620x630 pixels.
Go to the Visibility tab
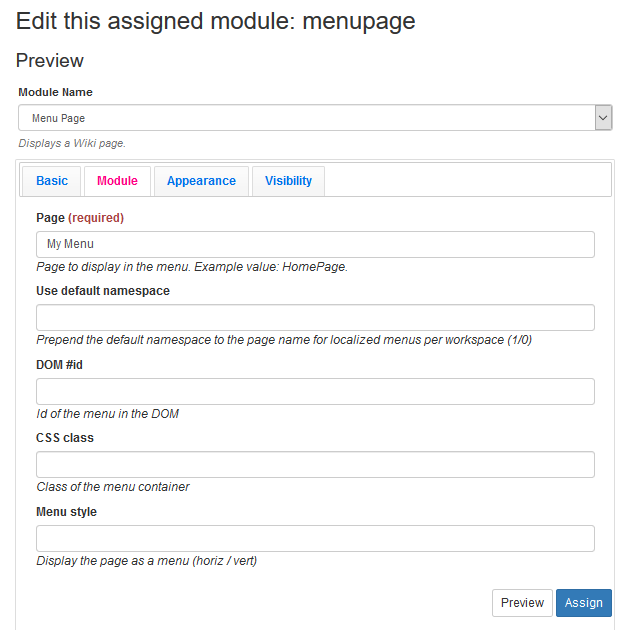coord(288,181)
